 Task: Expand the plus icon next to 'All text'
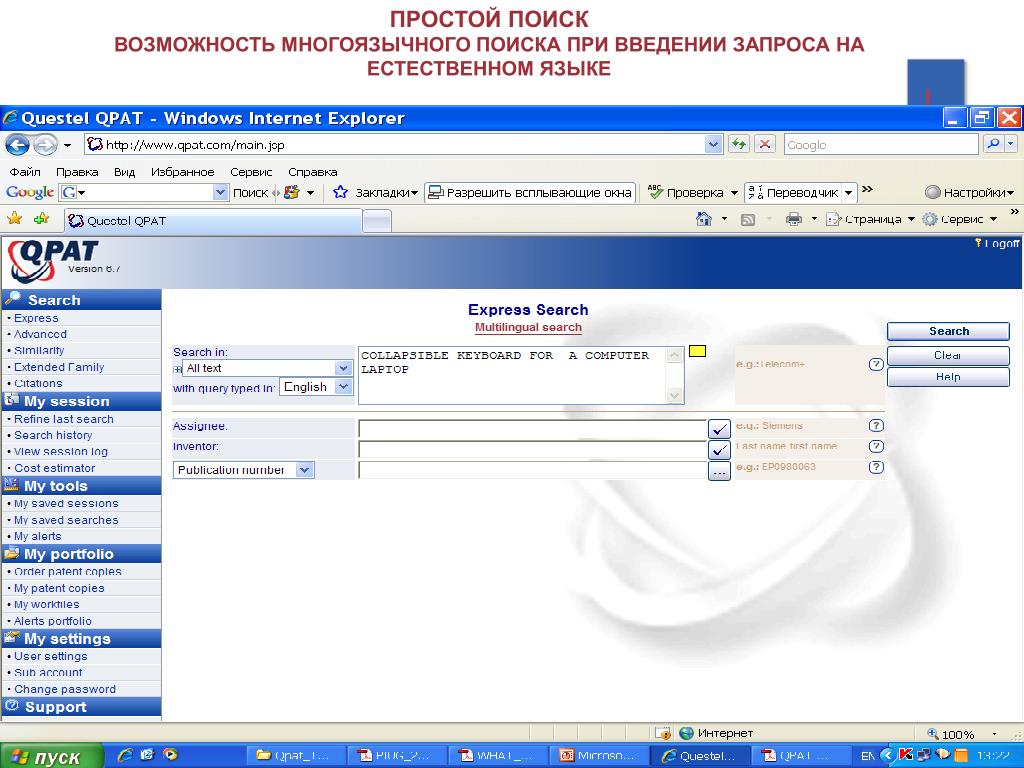coord(177,369)
